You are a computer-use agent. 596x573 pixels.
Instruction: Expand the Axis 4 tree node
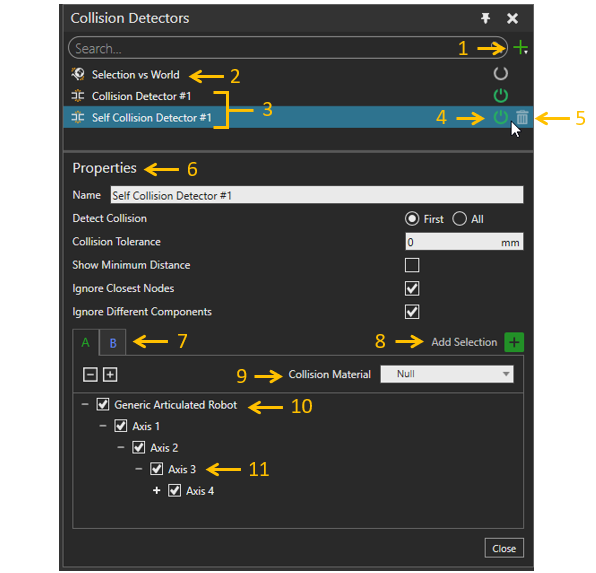pyautogui.click(x=156, y=490)
